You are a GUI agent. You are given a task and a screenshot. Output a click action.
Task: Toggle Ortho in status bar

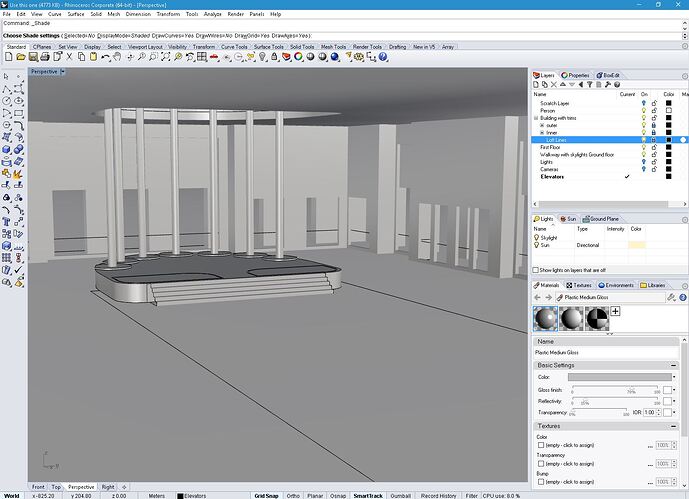tap(293, 495)
